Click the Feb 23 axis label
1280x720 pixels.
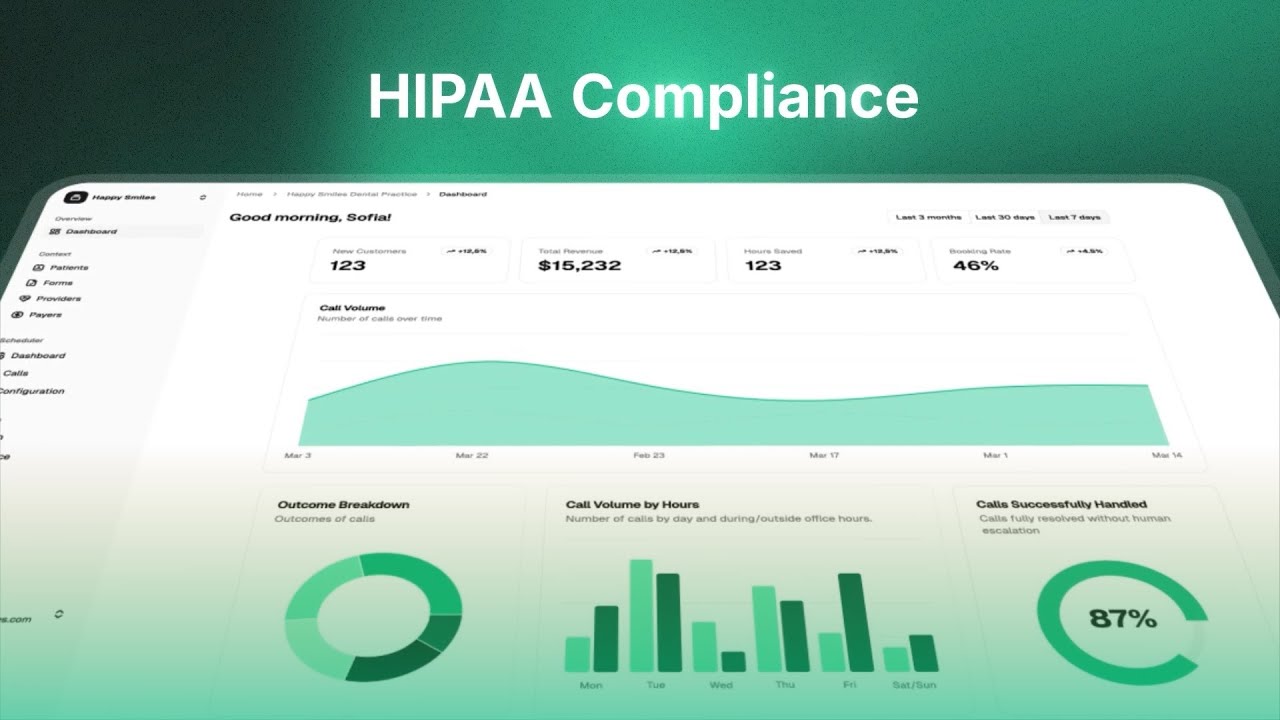coord(648,455)
